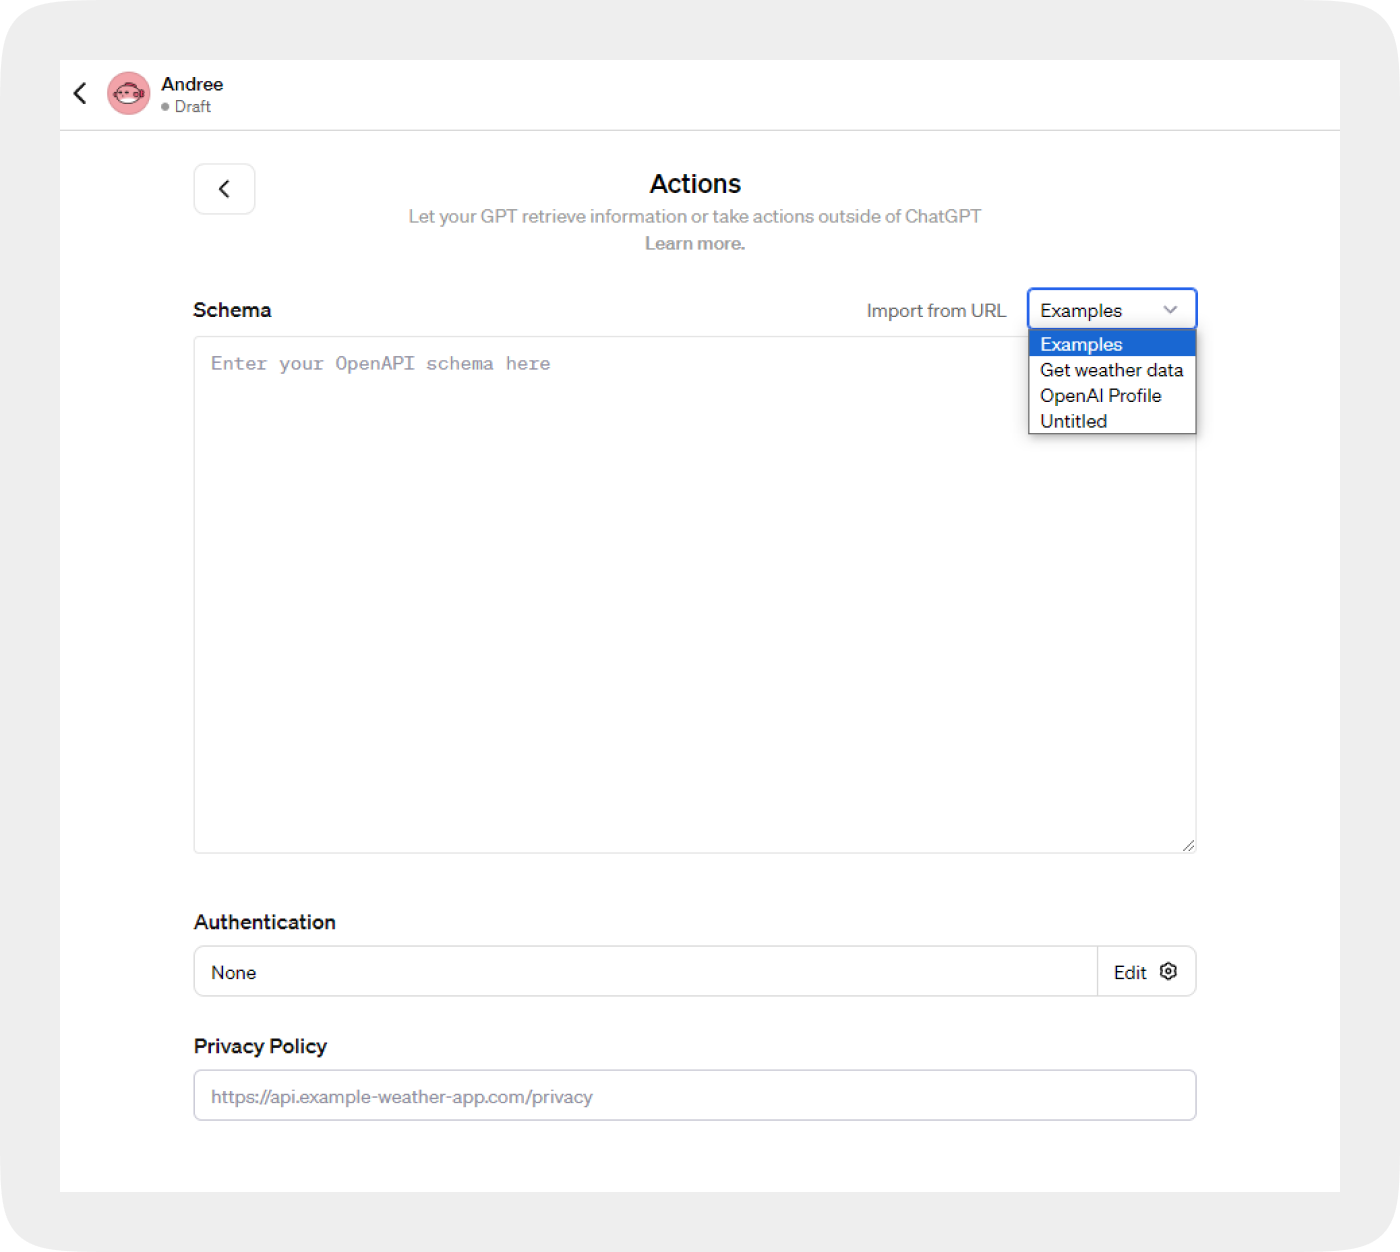The image size is (1400, 1252).
Task: Click the Draft status indicator dot
Action: tap(164, 107)
